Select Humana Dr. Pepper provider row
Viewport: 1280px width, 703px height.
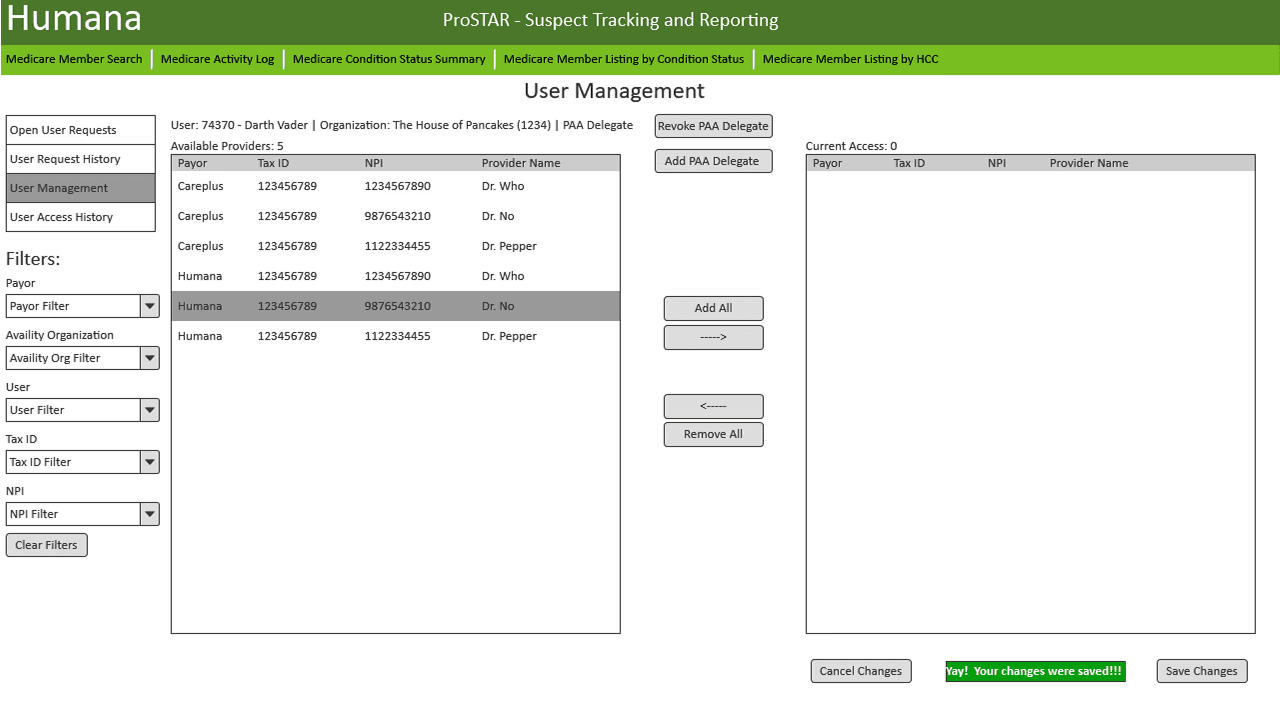coord(396,336)
